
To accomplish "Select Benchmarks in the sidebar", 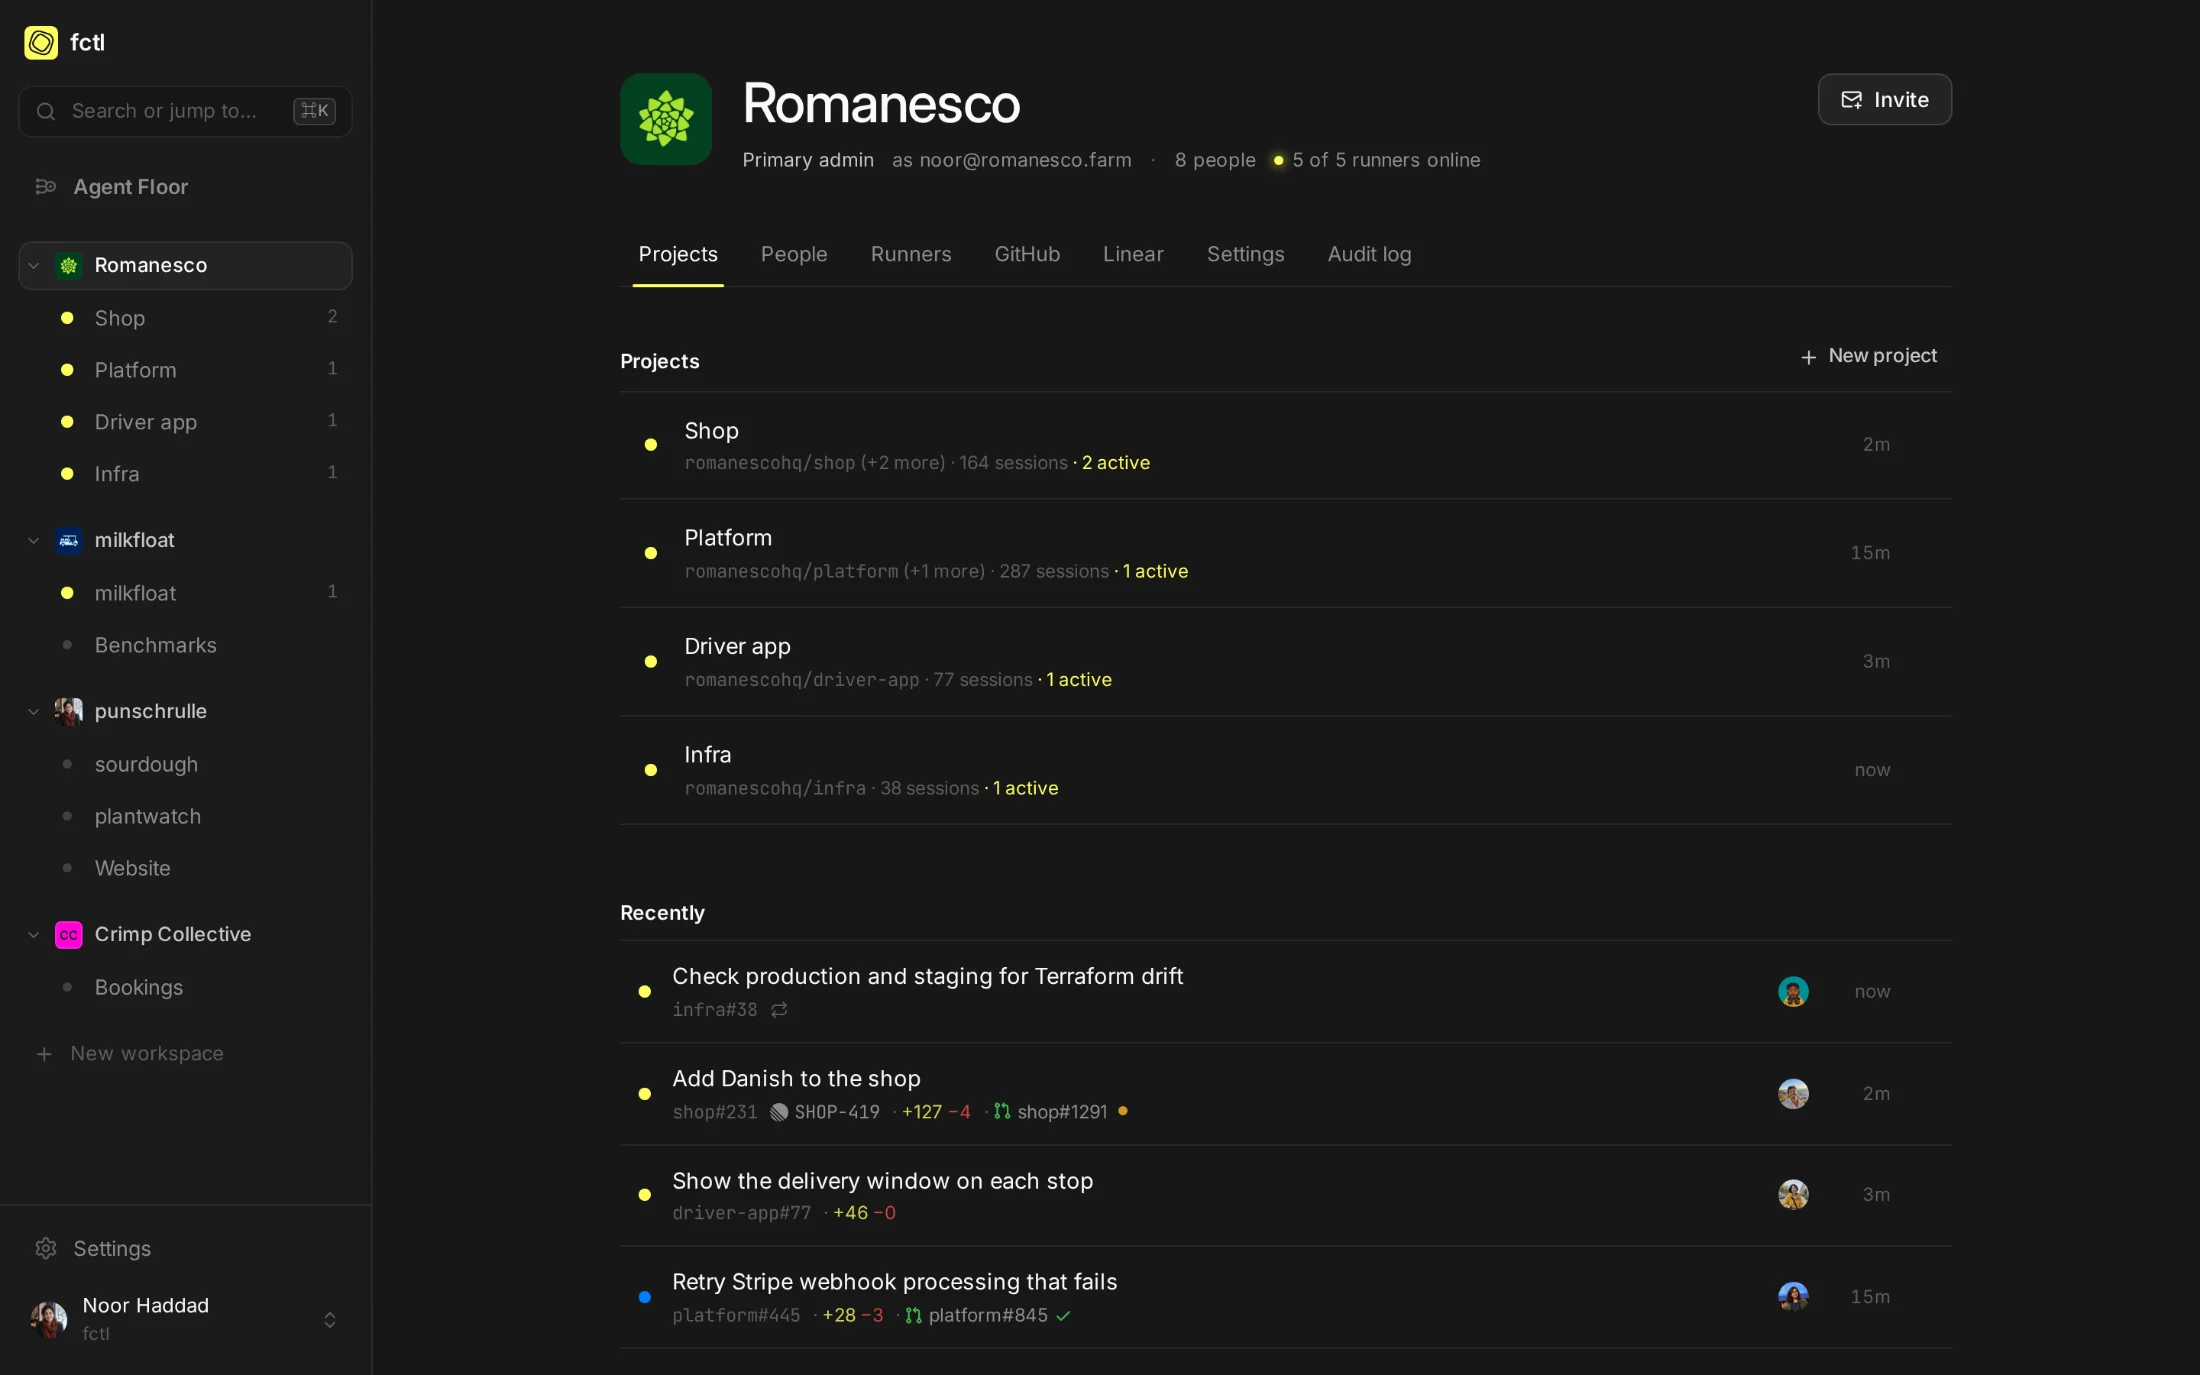I will pos(185,645).
